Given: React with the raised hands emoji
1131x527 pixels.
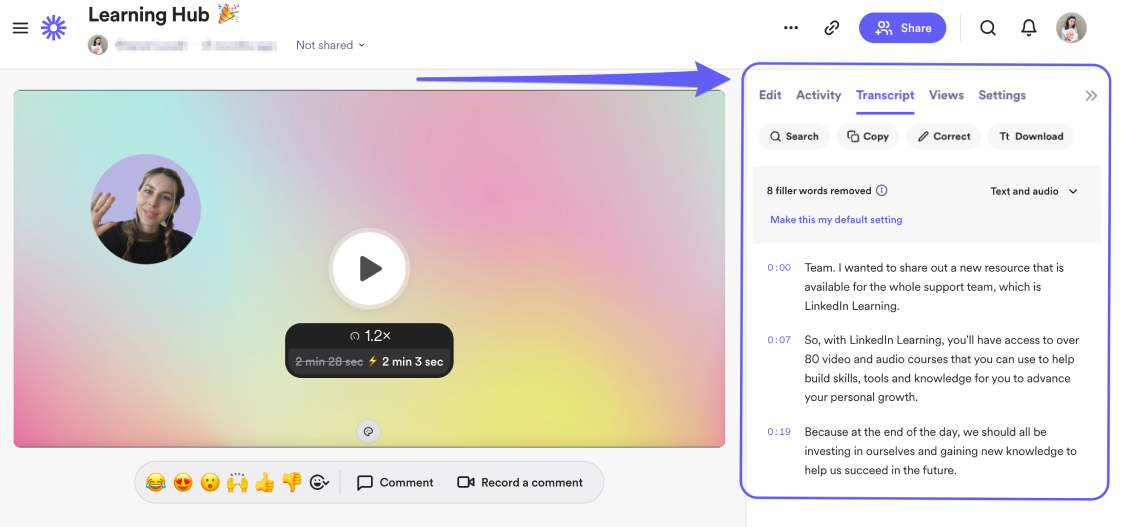Looking at the screenshot, I should (237, 482).
